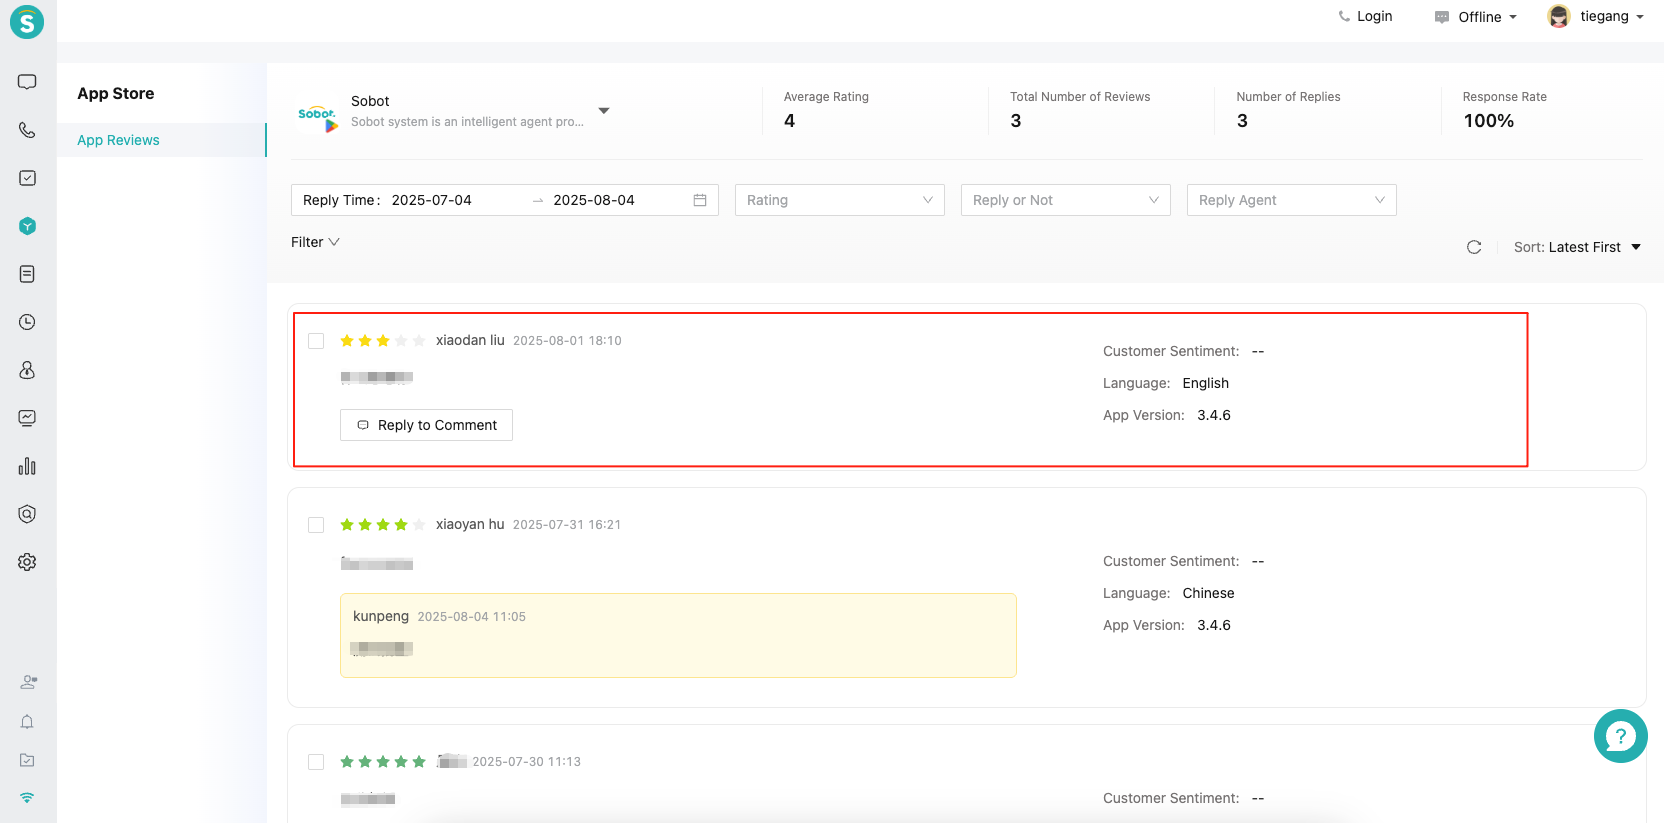The image size is (1664, 823).
Task: Click the Login phone link
Action: coord(1365,17)
